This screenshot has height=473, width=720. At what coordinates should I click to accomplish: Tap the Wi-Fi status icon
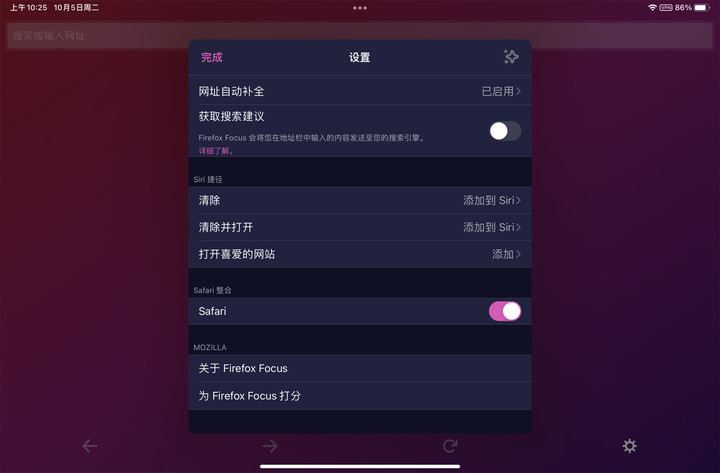[x=652, y=7]
